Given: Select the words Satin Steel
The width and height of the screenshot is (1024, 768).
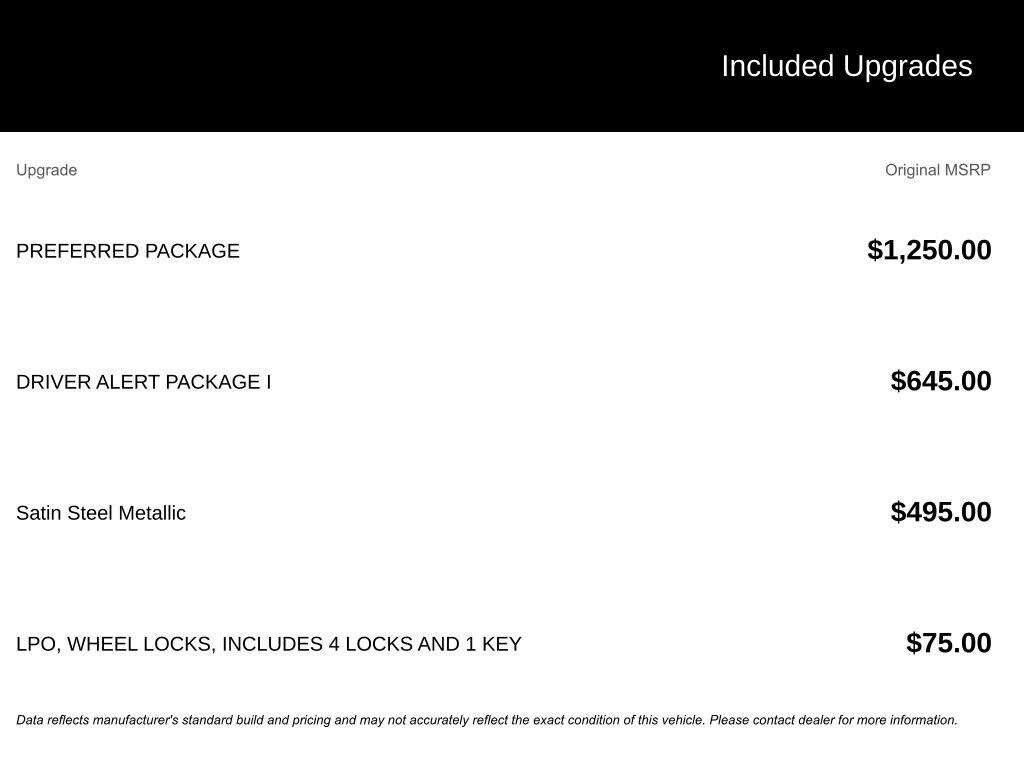Looking at the screenshot, I should click(x=65, y=513).
